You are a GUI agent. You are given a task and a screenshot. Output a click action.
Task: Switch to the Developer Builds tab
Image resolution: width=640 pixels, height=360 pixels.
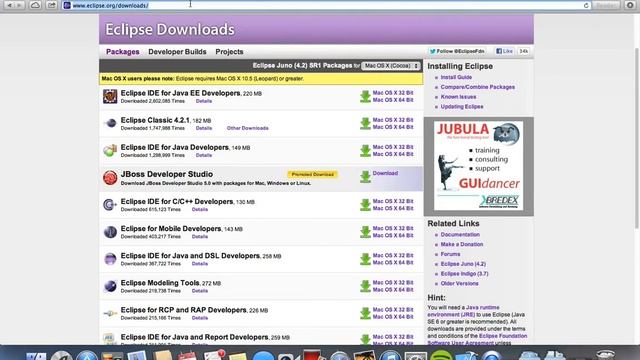[x=177, y=52]
